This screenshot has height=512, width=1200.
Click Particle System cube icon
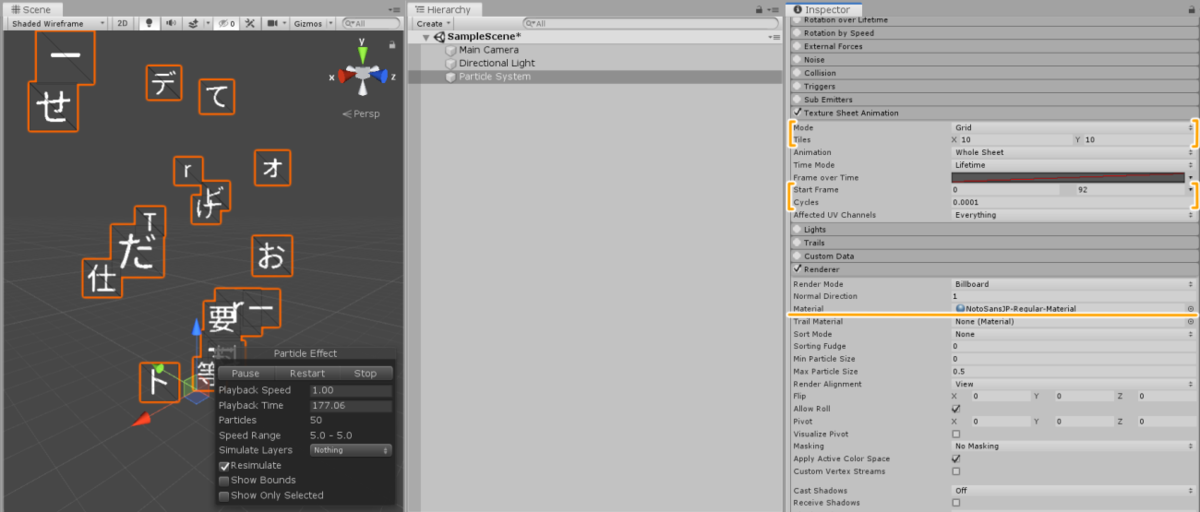click(451, 76)
